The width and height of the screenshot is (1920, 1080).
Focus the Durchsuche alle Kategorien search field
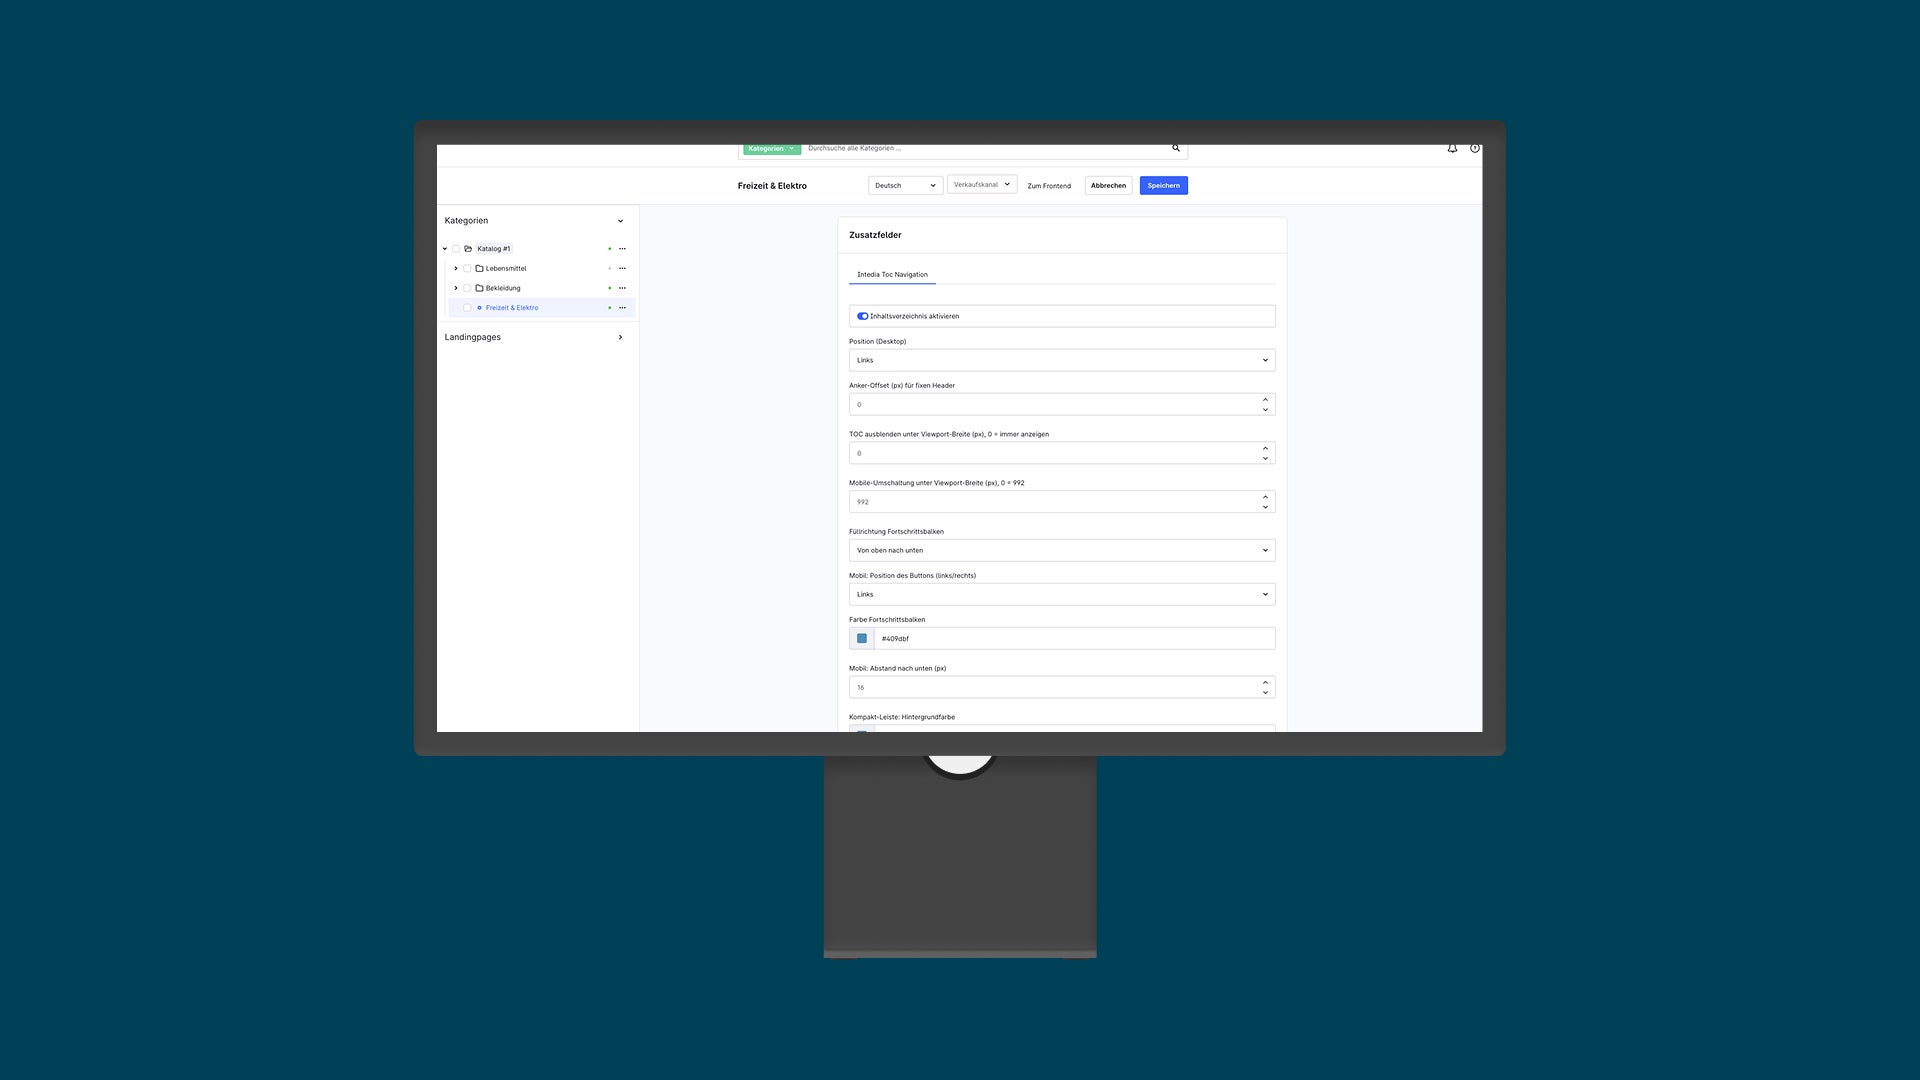pos(985,148)
